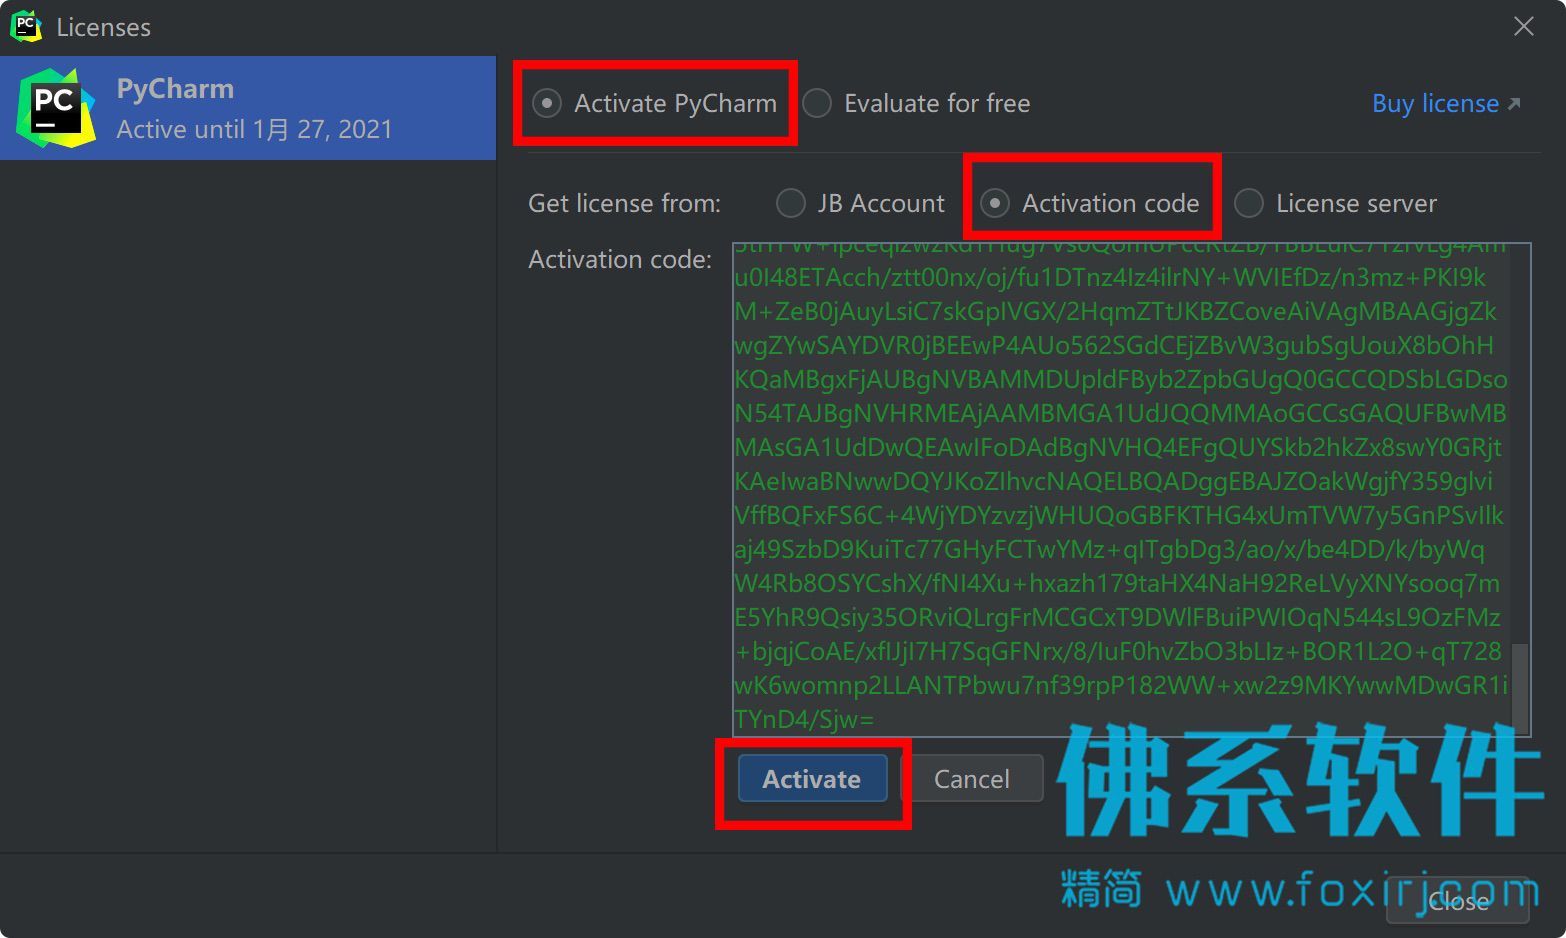Choose the Evaluate for free option

click(817, 103)
